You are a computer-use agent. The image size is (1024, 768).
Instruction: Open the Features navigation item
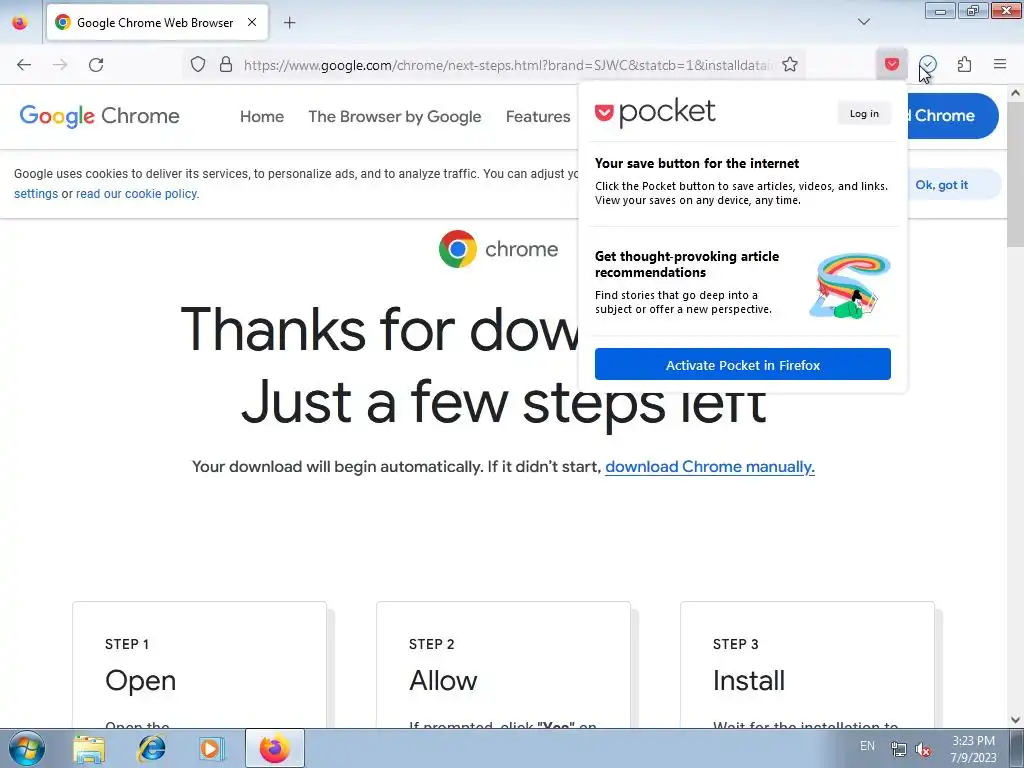(x=538, y=116)
